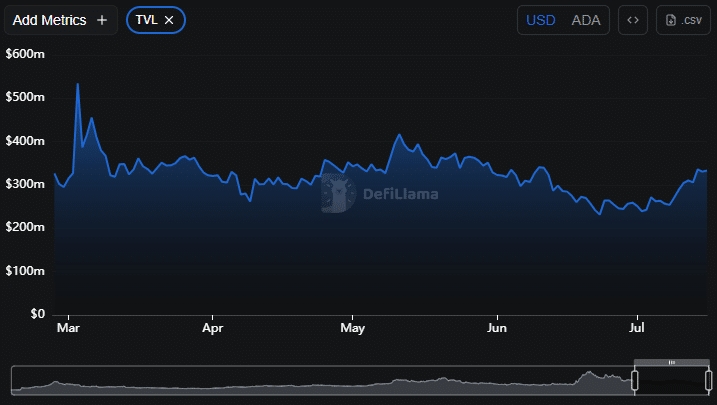Click the early March peak on TVL line
Image resolution: width=717 pixels, height=405 pixels.
[78, 85]
